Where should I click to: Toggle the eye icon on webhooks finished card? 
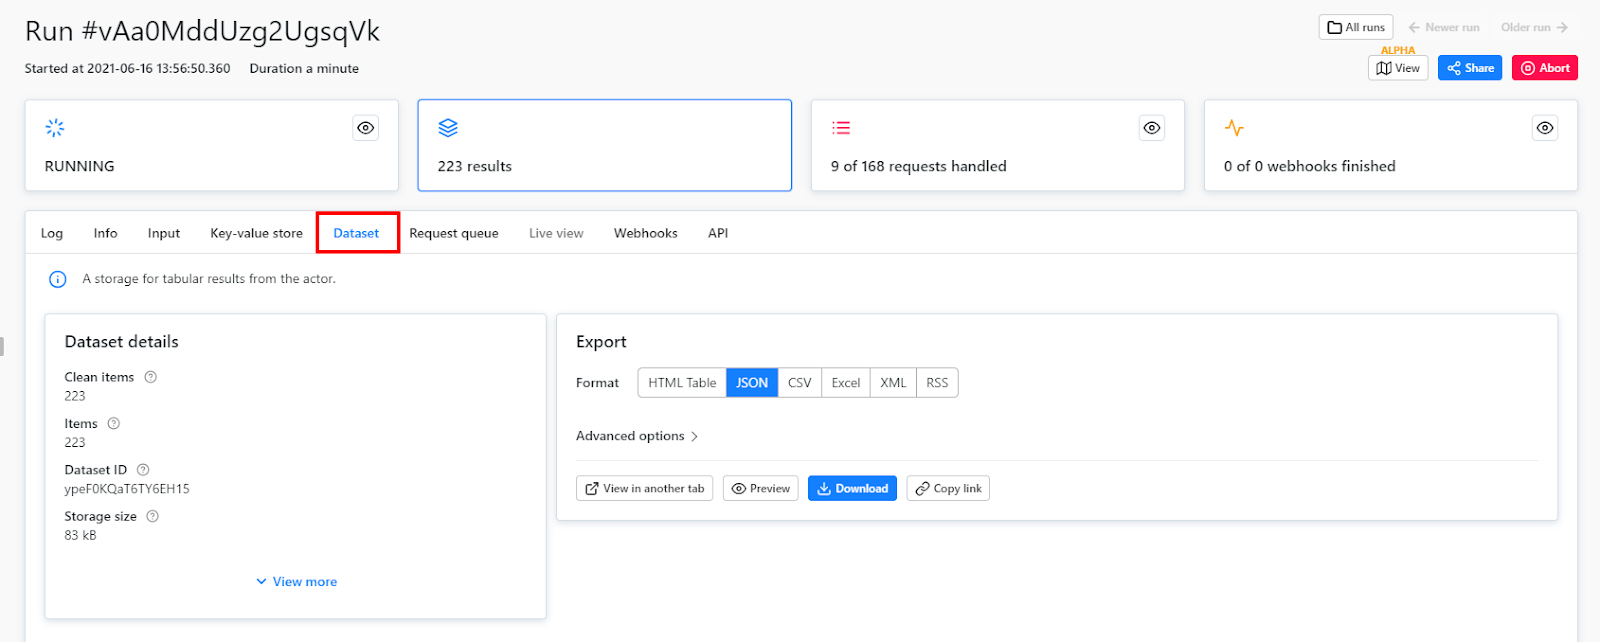pos(1545,128)
